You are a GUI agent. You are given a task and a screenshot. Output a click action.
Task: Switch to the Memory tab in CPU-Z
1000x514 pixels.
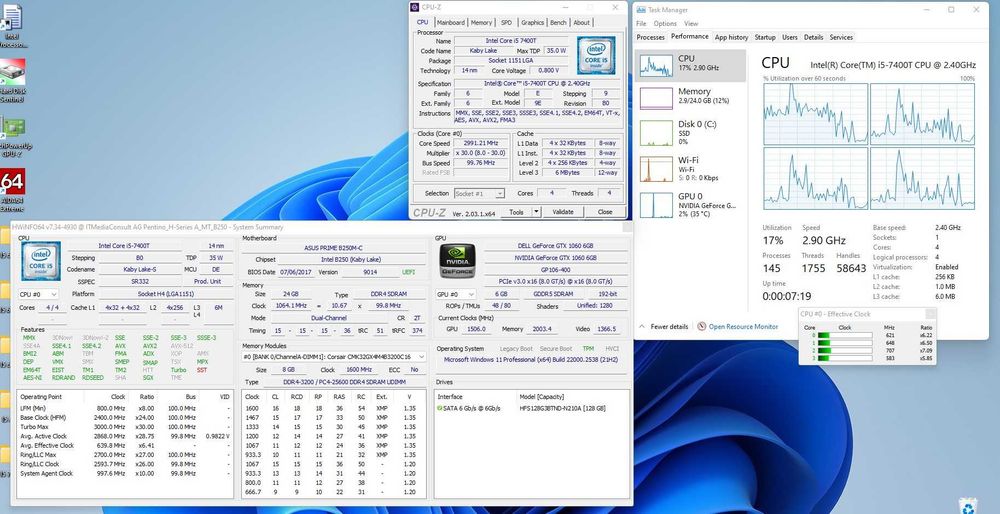481,22
